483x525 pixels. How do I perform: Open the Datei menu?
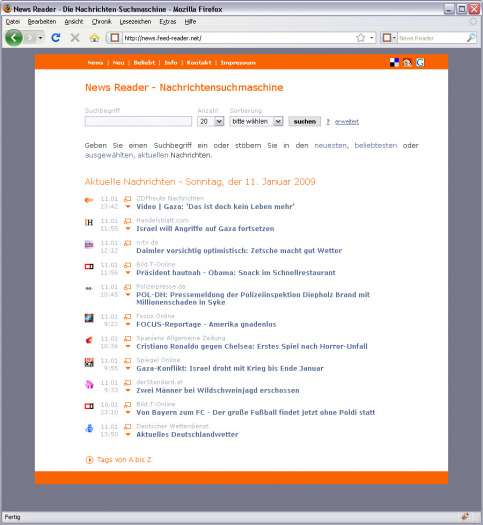point(13,22)
